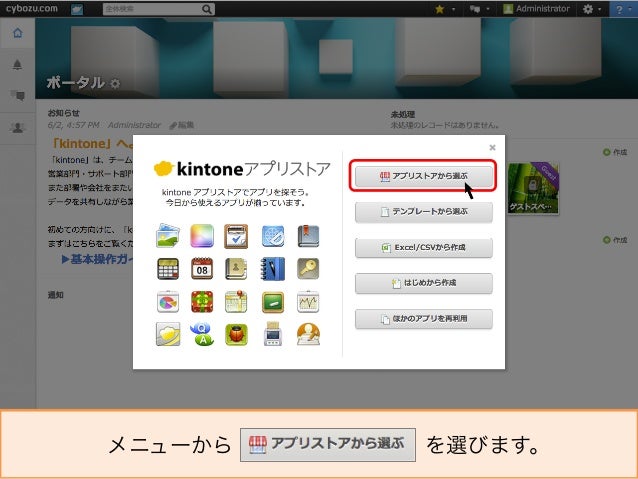The height and width of the screenshot is (479, 638).
Task: Click the blue globe app icon
Action: click(273, 236)
